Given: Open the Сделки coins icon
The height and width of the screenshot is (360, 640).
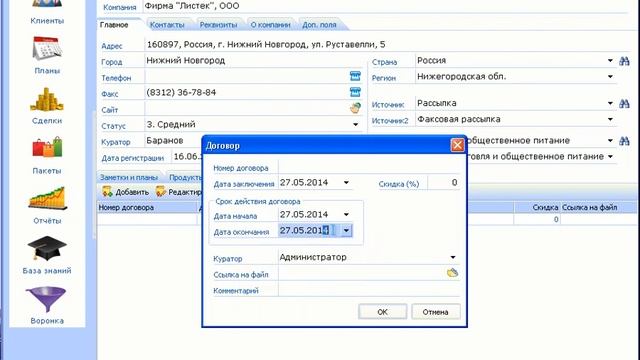Looking at the screenshot, I should (47, 100).
